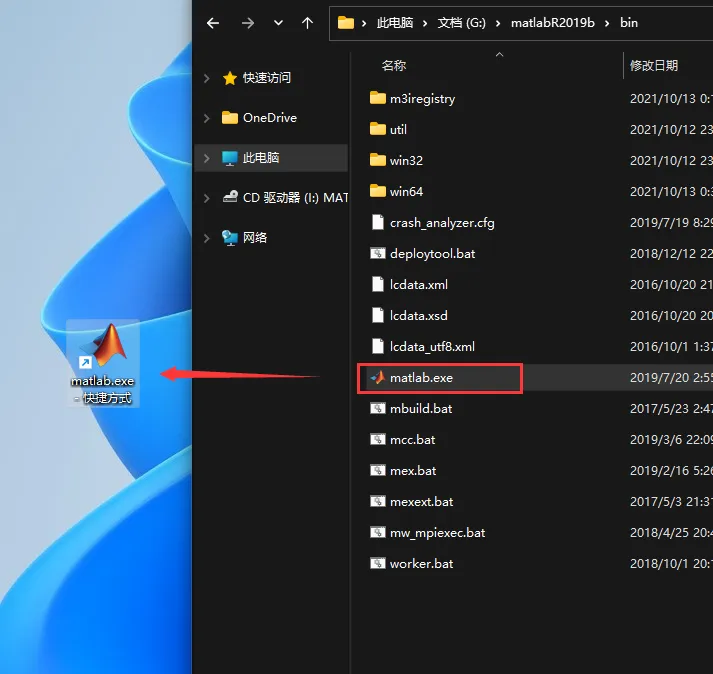The image size is (713, 674).
Task: Expand the 此电脑 tree node
Action: pyautogui.click(x=207, y=158)
